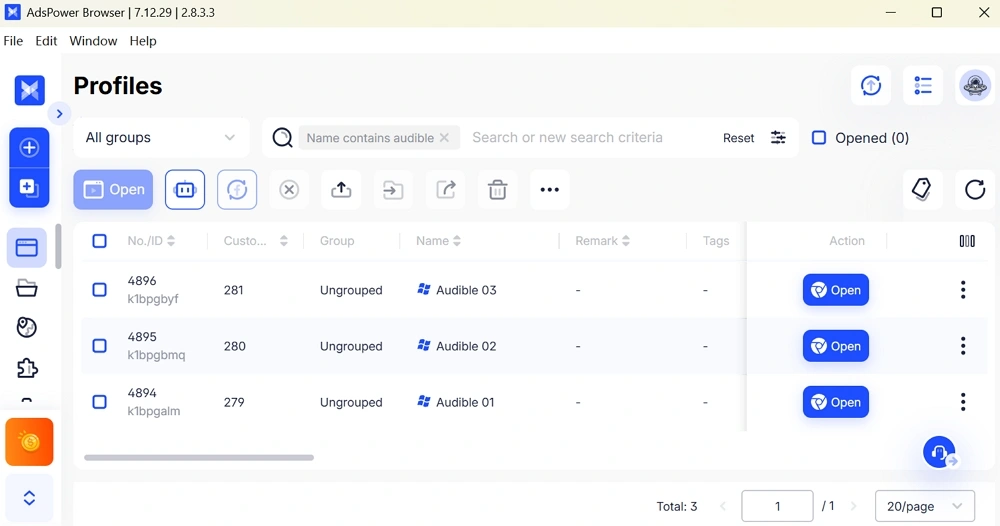Image resolution: width=1000 pixels, height=526 pixels.
Task: Click the Reset search button
Action: click(x=738, y=138)
